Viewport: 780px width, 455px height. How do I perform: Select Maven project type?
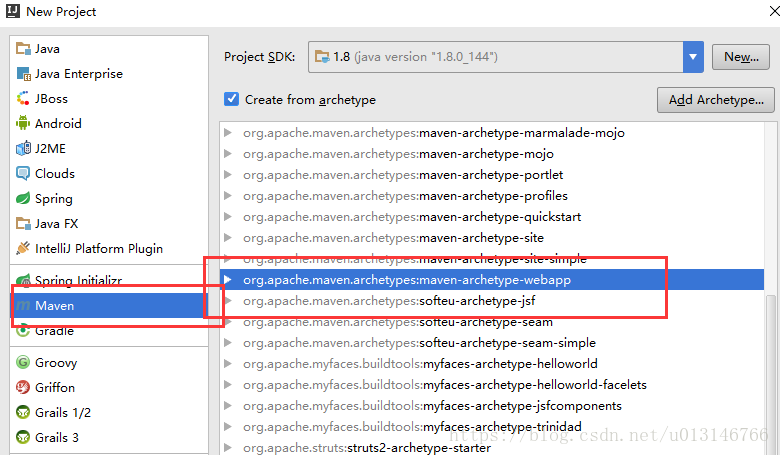click(109, 305)
